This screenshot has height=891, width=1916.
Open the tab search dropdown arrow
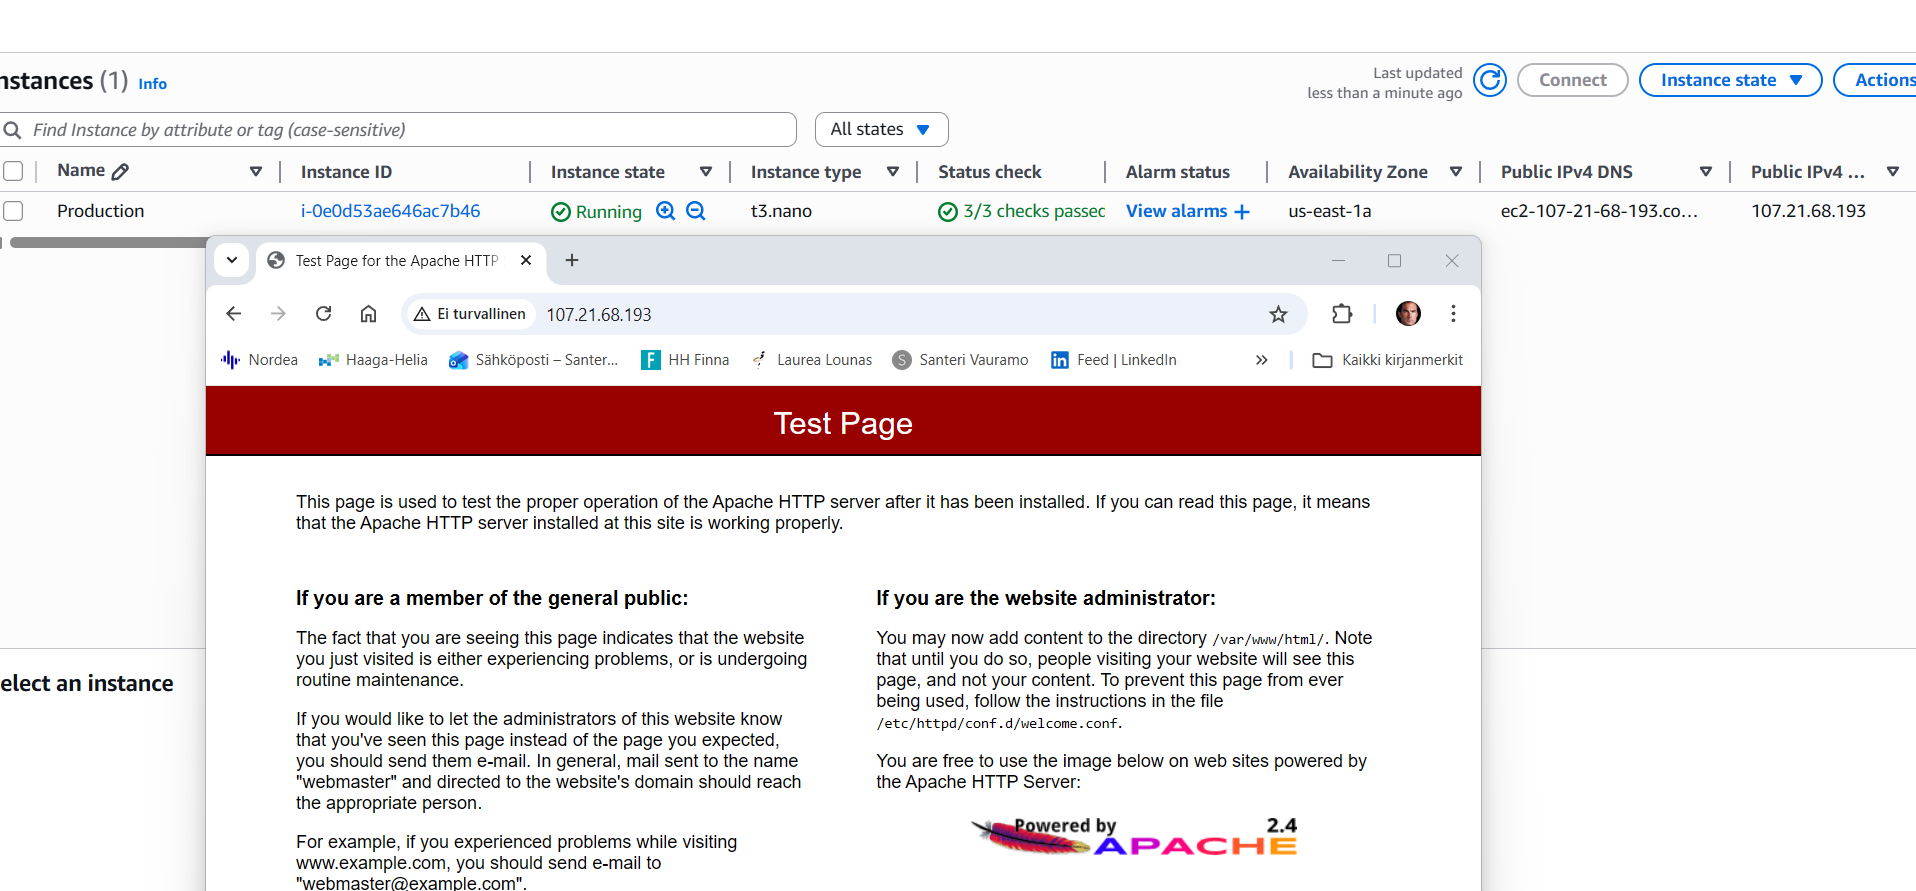pos(232,260)
